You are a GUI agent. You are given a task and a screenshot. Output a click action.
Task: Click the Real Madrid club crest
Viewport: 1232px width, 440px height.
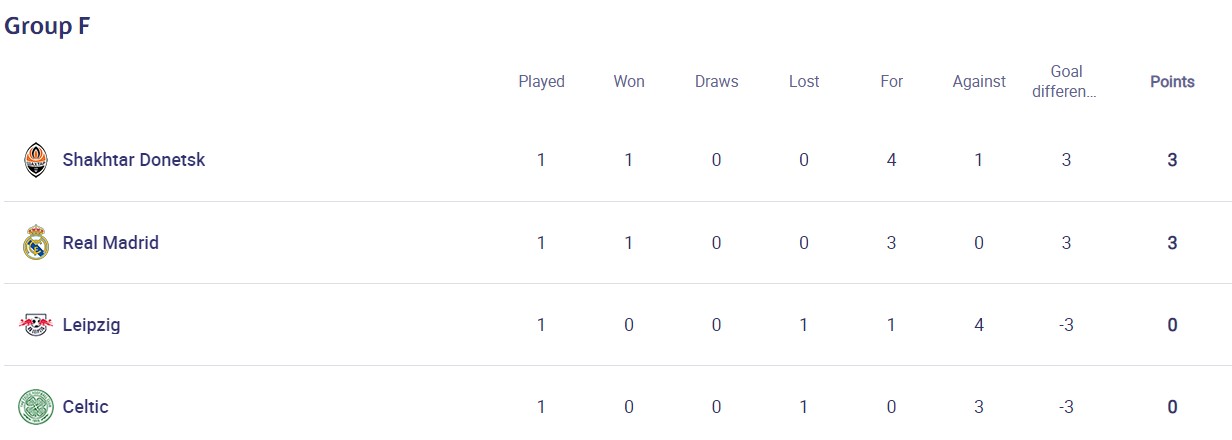click(35, 243)
